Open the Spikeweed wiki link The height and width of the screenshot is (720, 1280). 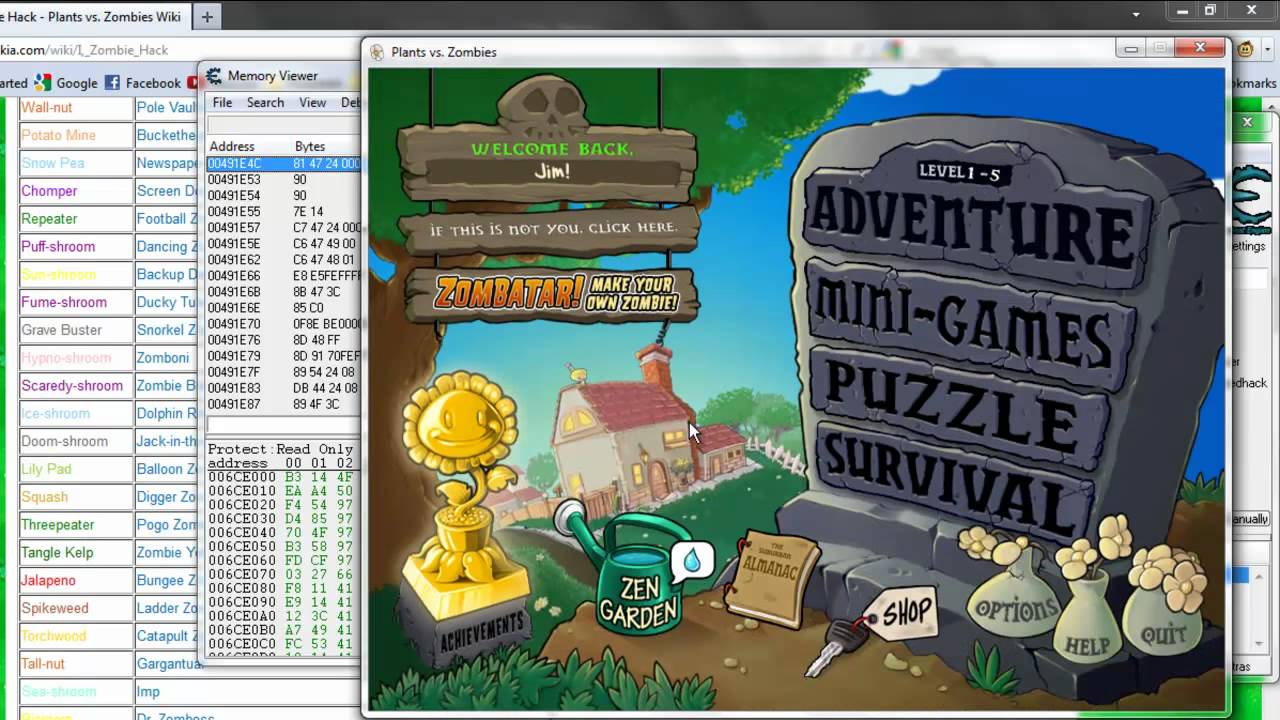(55, 608)
